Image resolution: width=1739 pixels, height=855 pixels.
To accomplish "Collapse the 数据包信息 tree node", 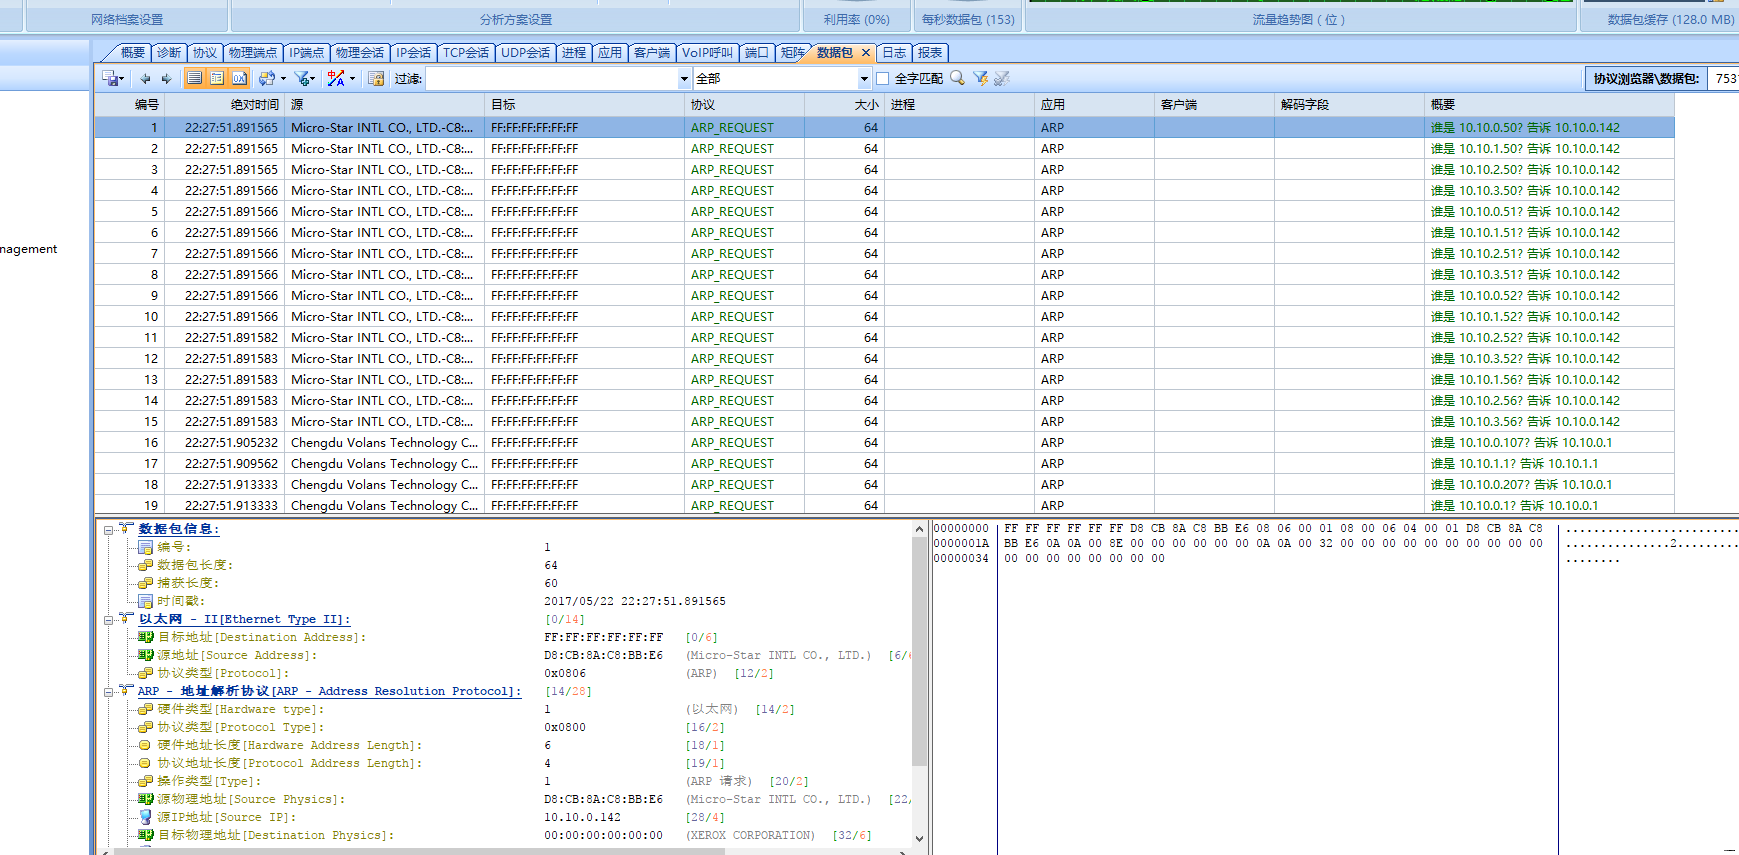I will (108, 530).
